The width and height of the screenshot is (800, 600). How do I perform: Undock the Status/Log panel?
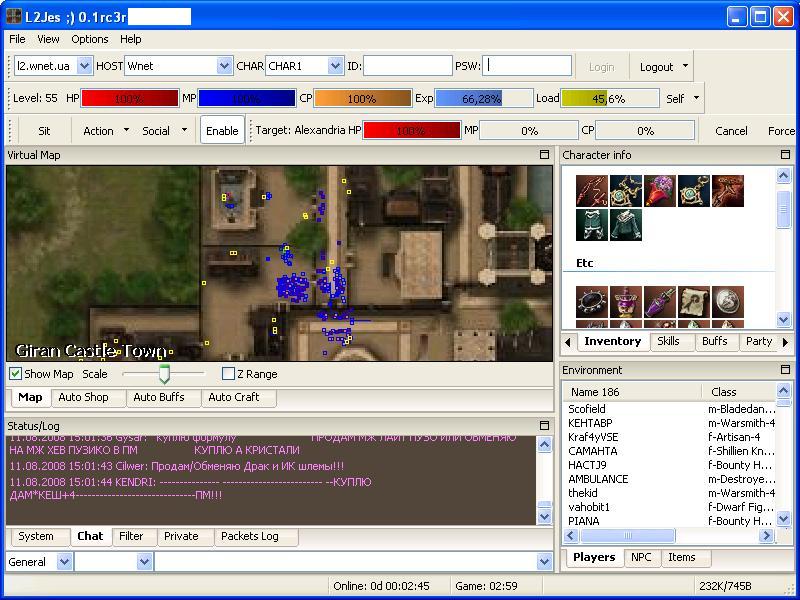pos(544,426)
